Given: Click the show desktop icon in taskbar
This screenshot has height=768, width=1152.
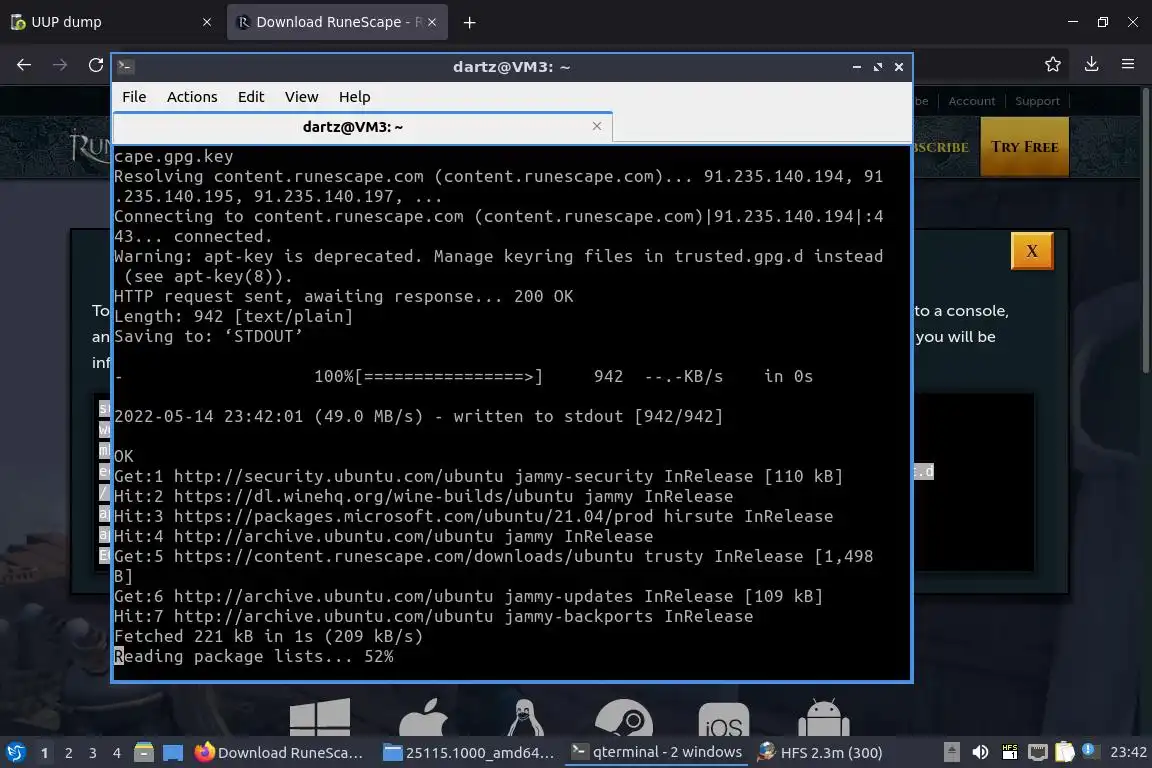Looking at the screenshot, I should (x=173, y=753).
